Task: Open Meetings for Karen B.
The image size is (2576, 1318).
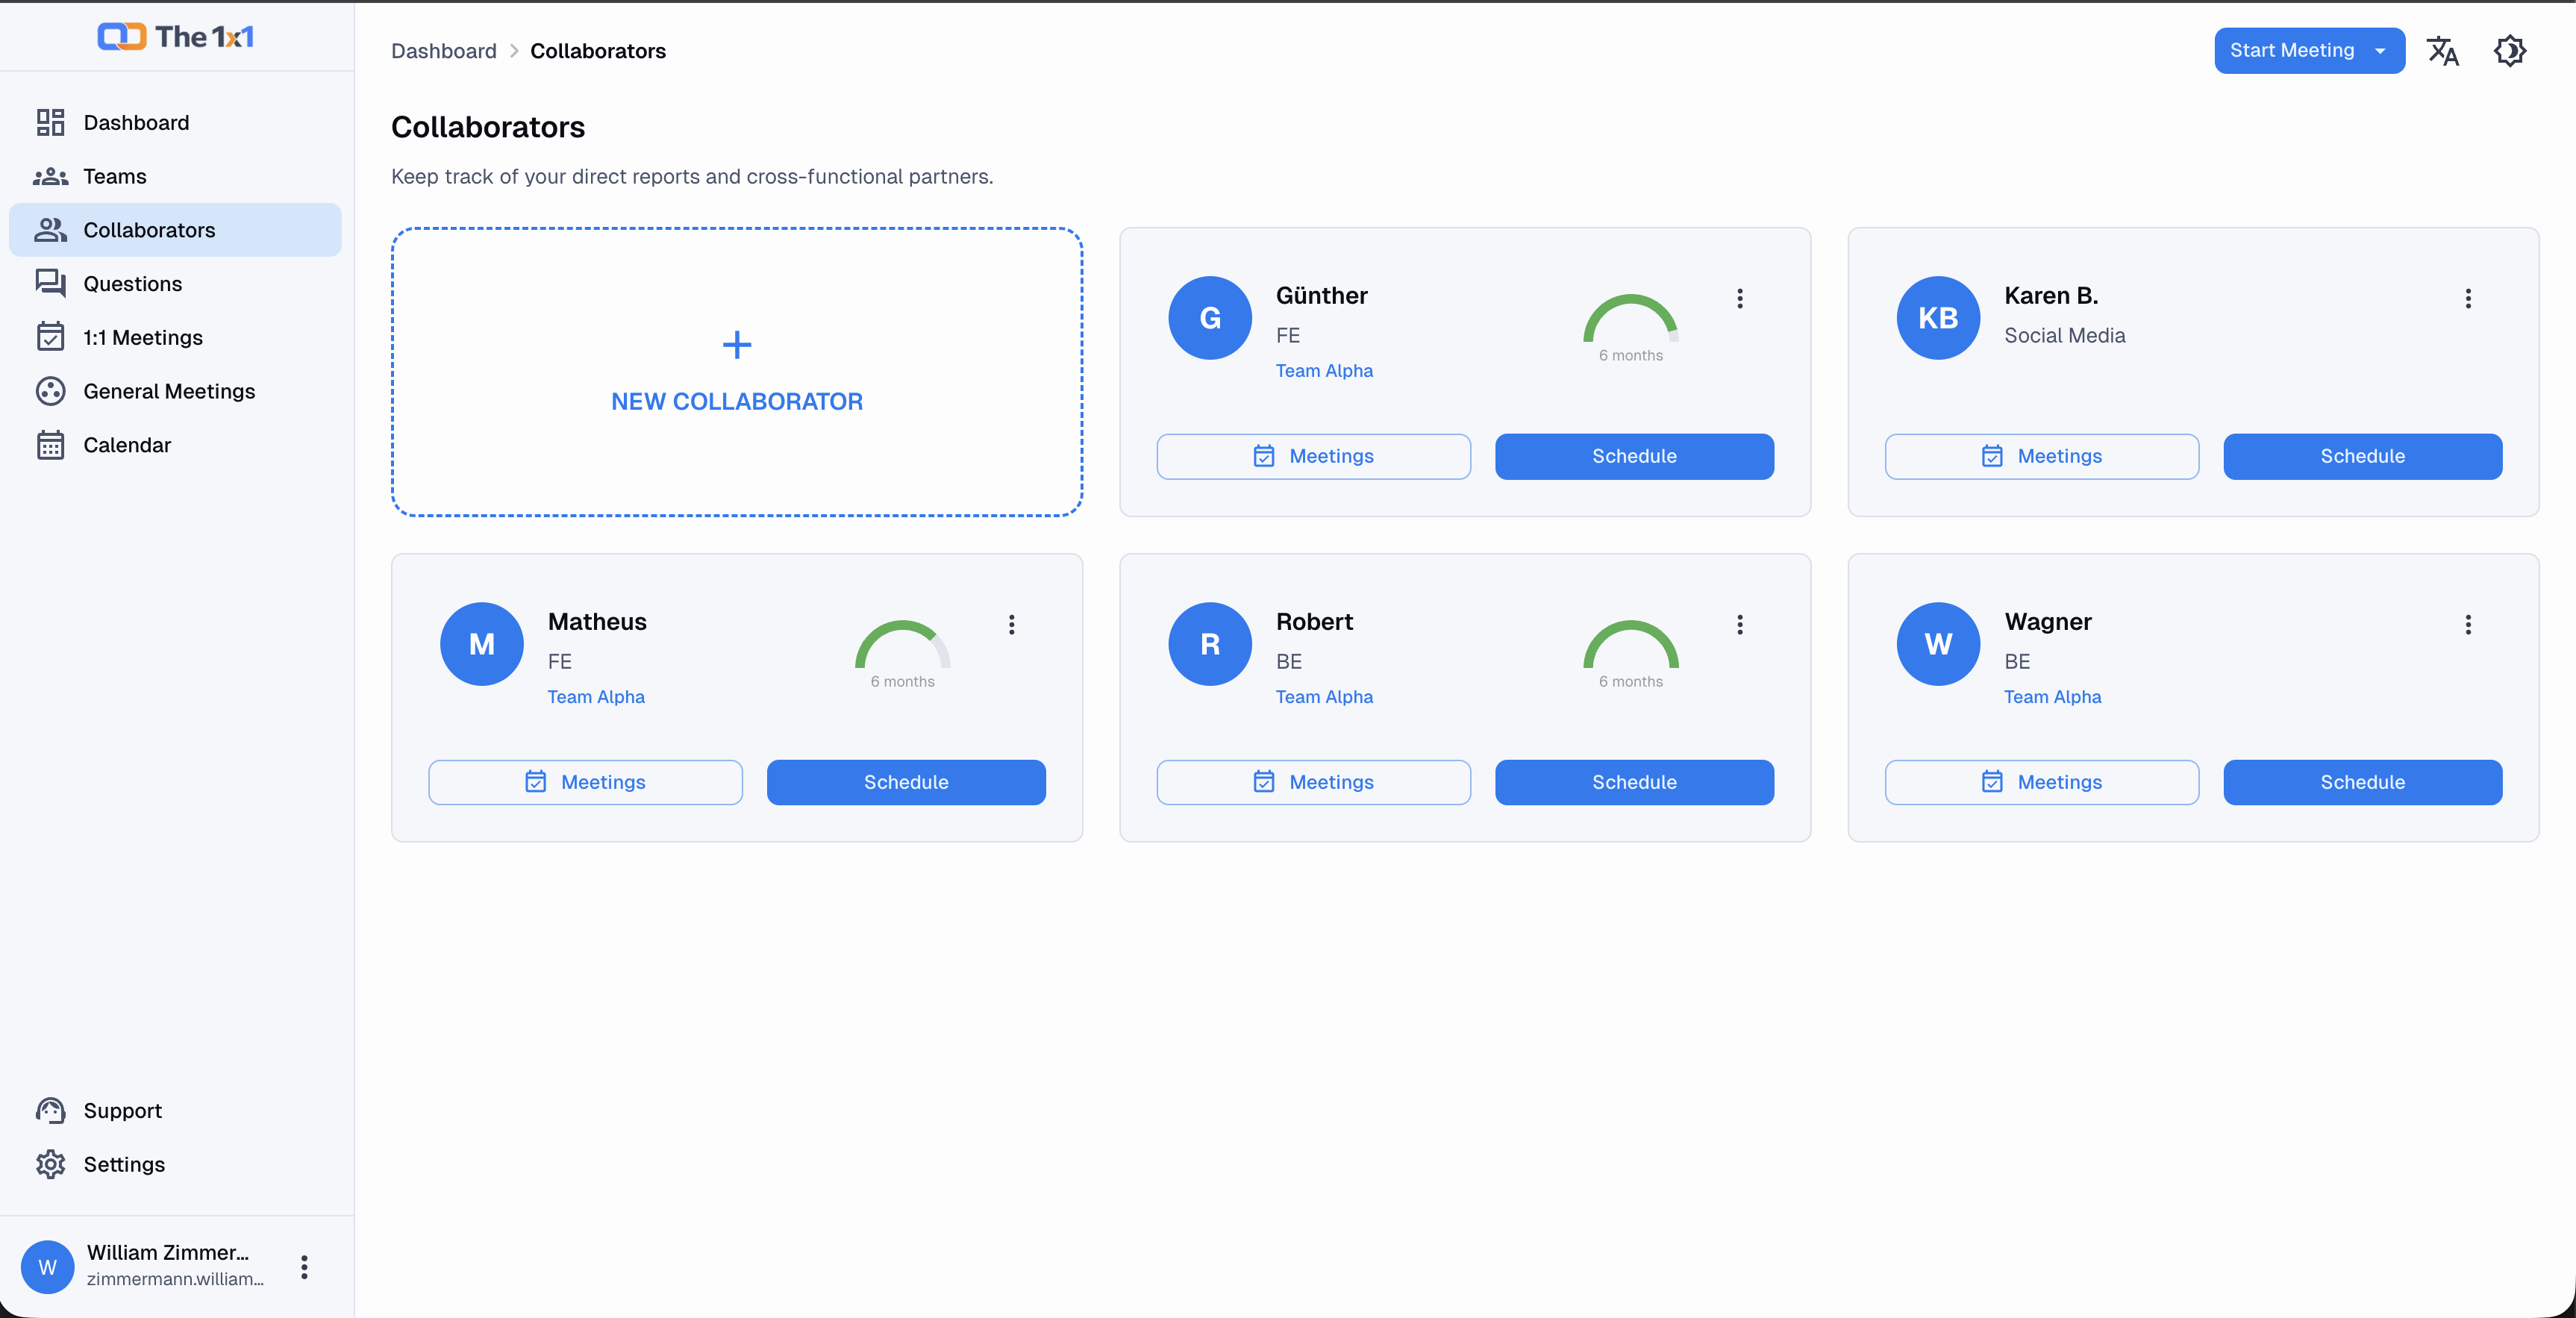Action: (x=2041, y=456)
